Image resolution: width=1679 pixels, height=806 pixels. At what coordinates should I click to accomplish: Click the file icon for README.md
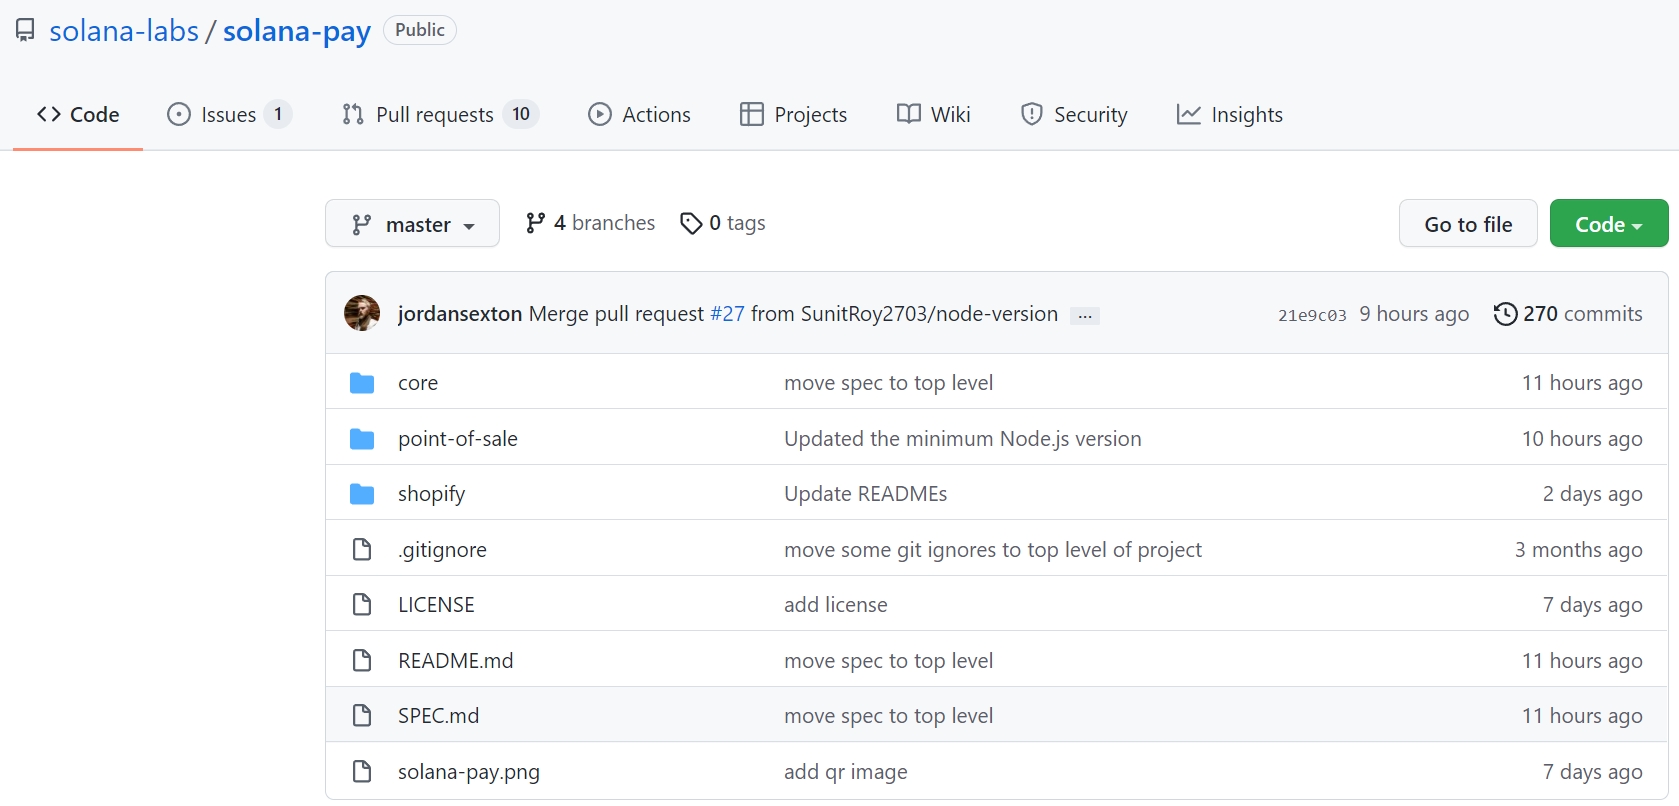[x=362, y=660]
